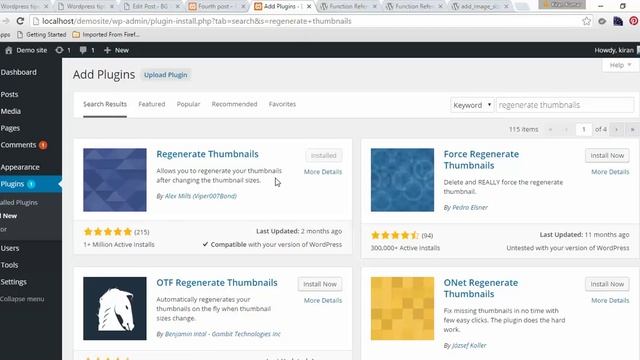Select the Popular tab
Image resolution: width=640 pixels, height=360 pixels.
tap(188, 104)
